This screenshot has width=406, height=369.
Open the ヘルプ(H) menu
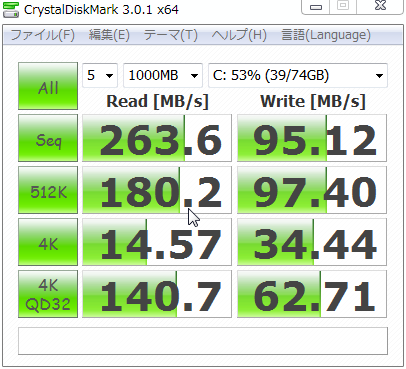(239, 35)
